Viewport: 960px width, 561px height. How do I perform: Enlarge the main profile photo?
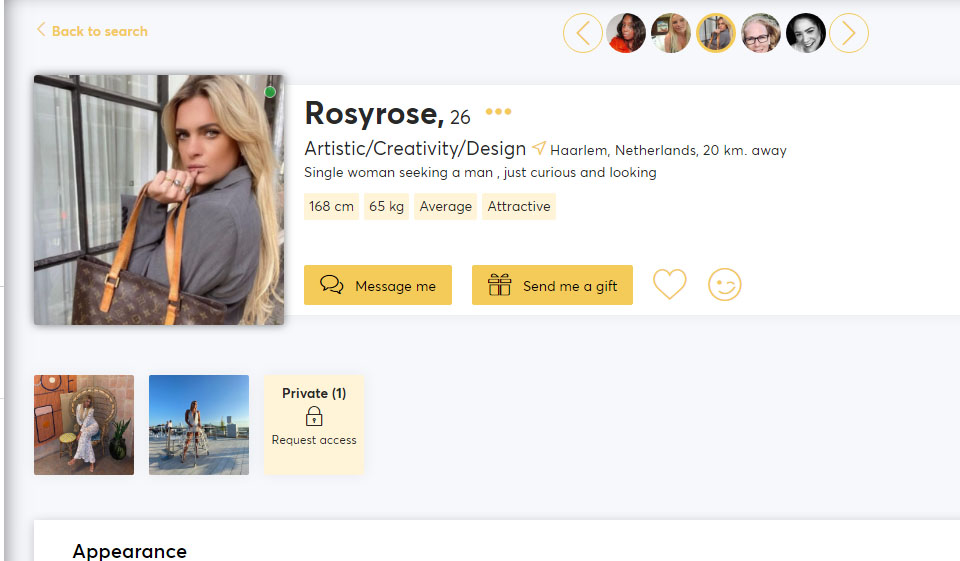159,200
